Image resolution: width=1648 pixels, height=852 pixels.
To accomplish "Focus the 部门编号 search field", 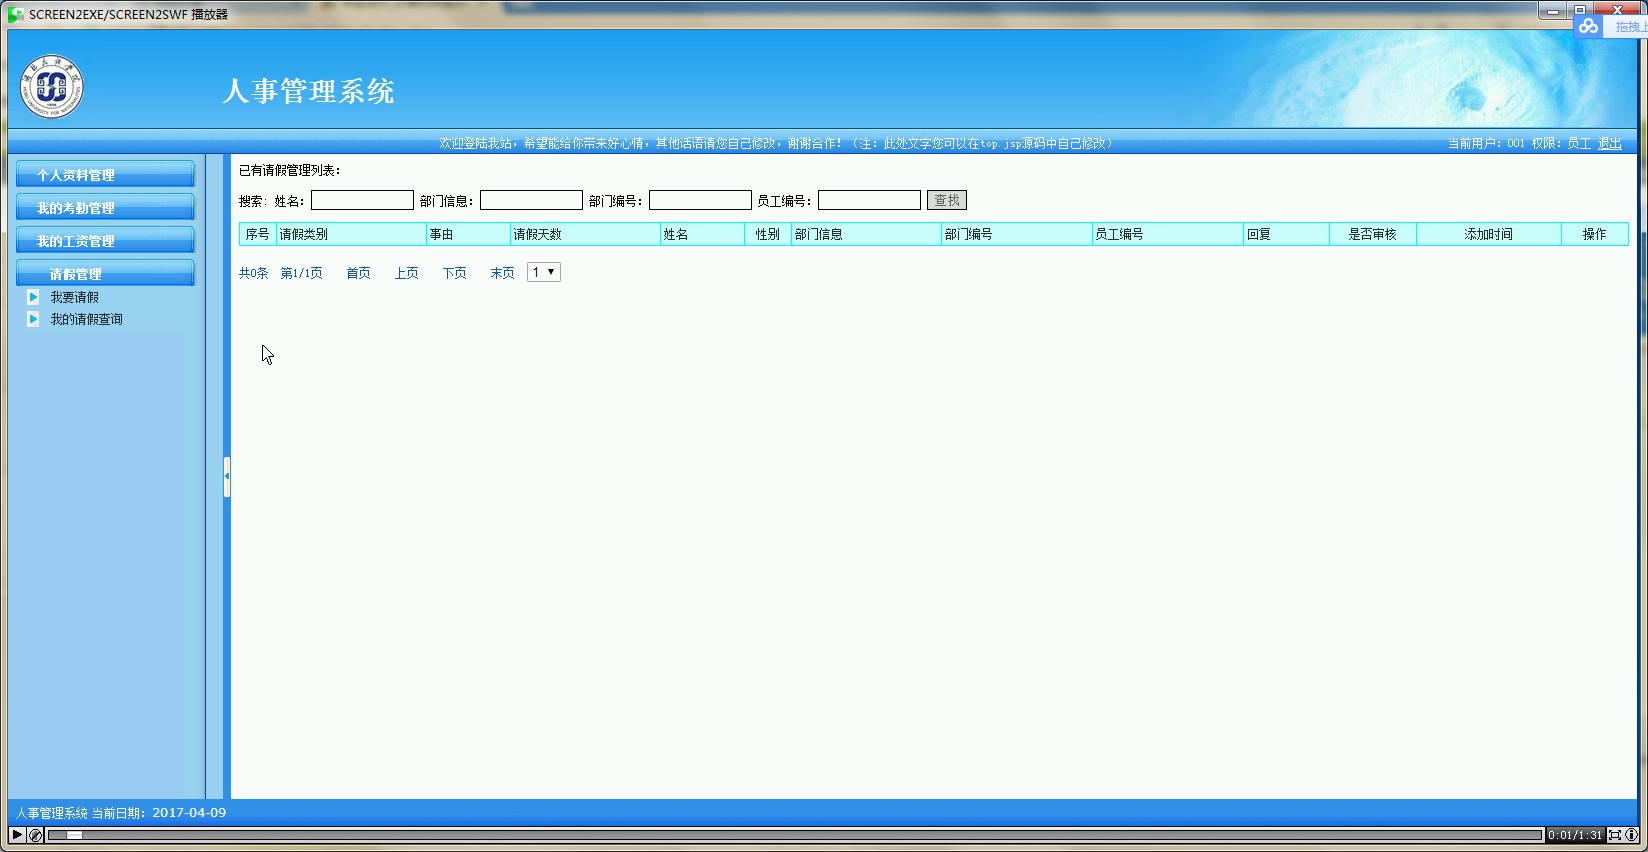I will pos(700,200).
